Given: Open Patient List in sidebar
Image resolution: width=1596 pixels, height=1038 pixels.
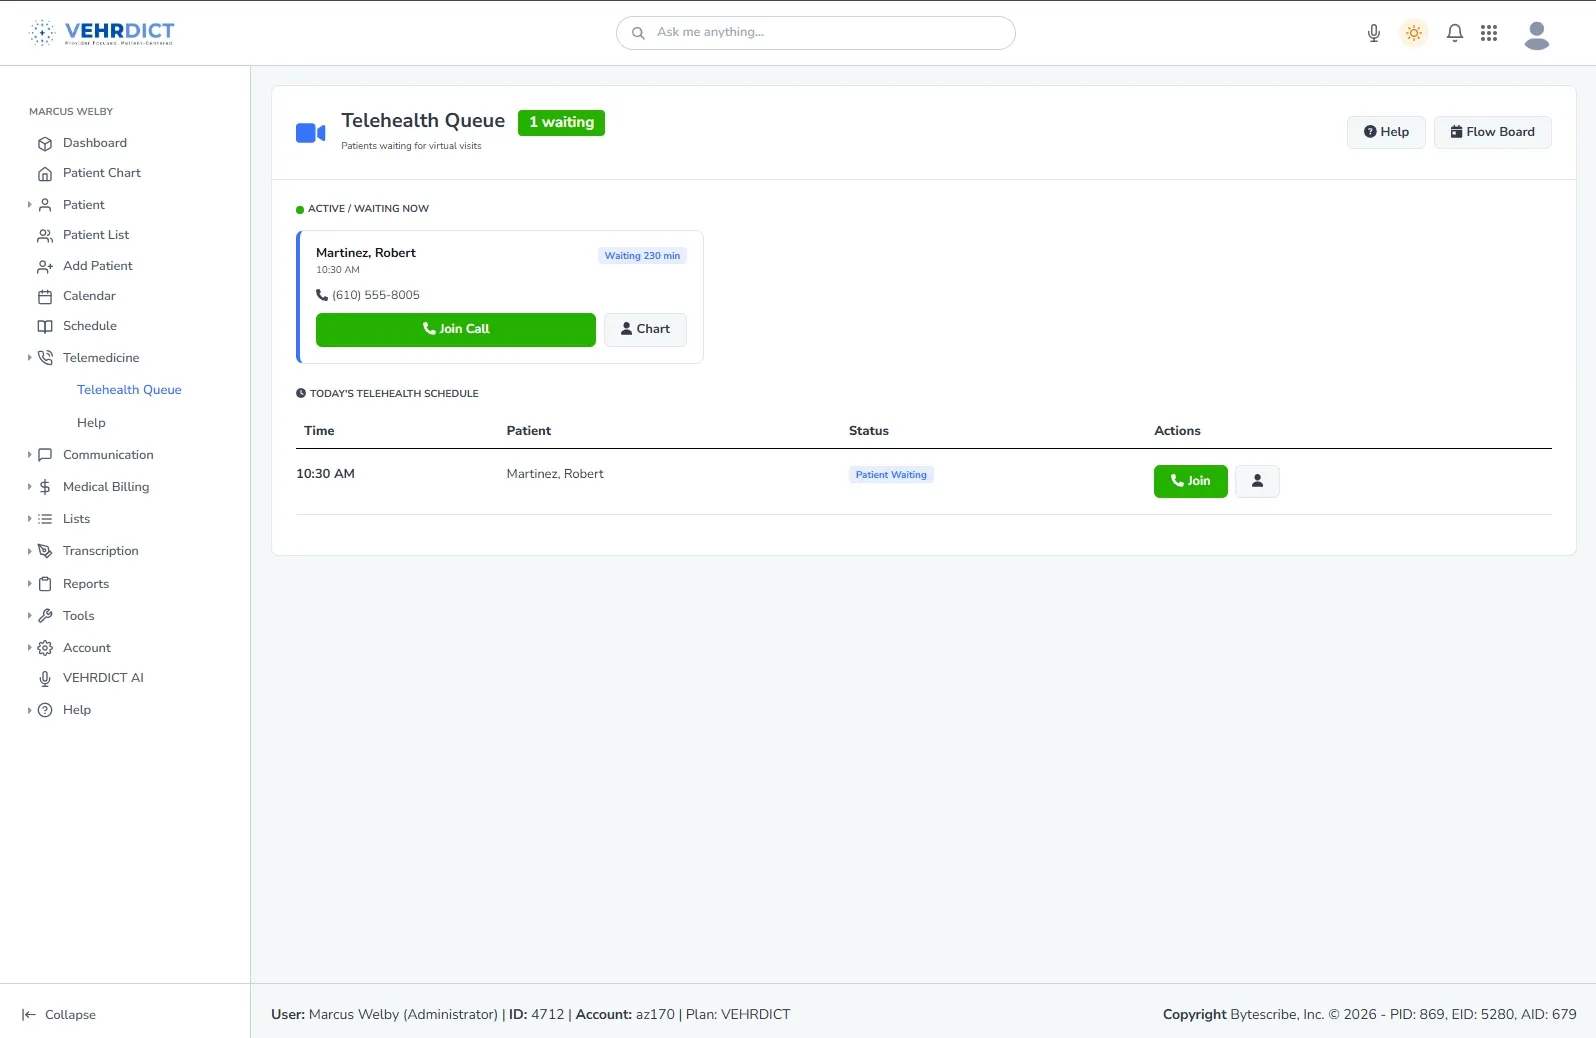Looking at the screenshot, I should pyautogui.click(x=96, y=235).
